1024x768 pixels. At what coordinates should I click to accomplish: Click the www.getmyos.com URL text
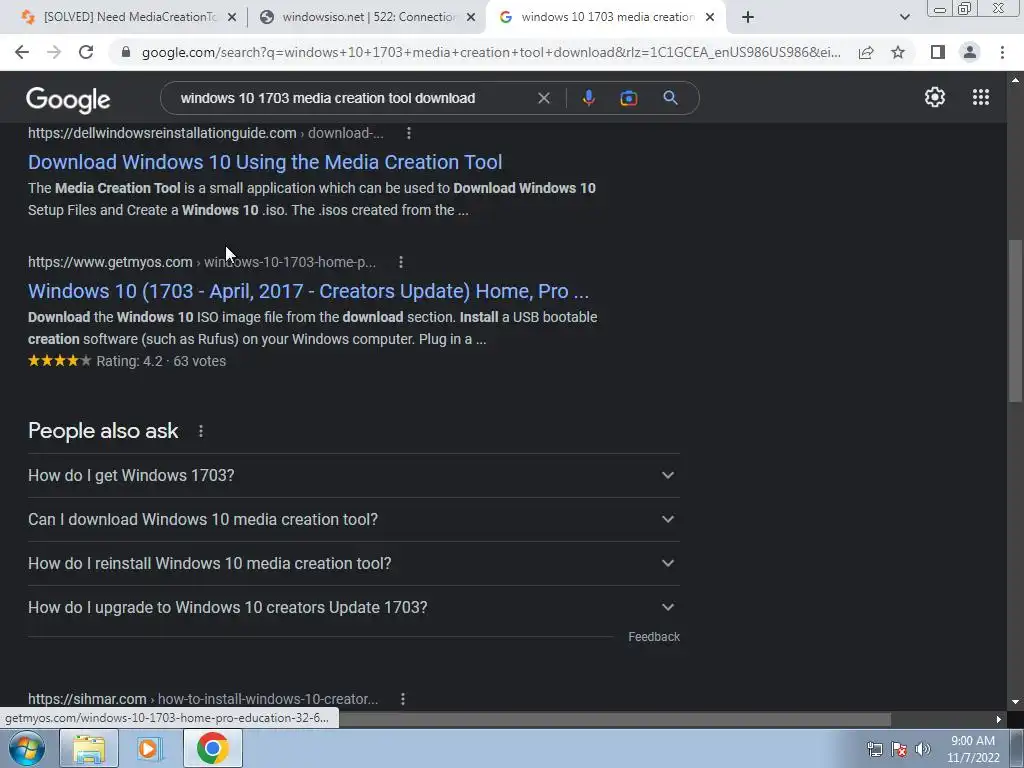click(110, 262)
